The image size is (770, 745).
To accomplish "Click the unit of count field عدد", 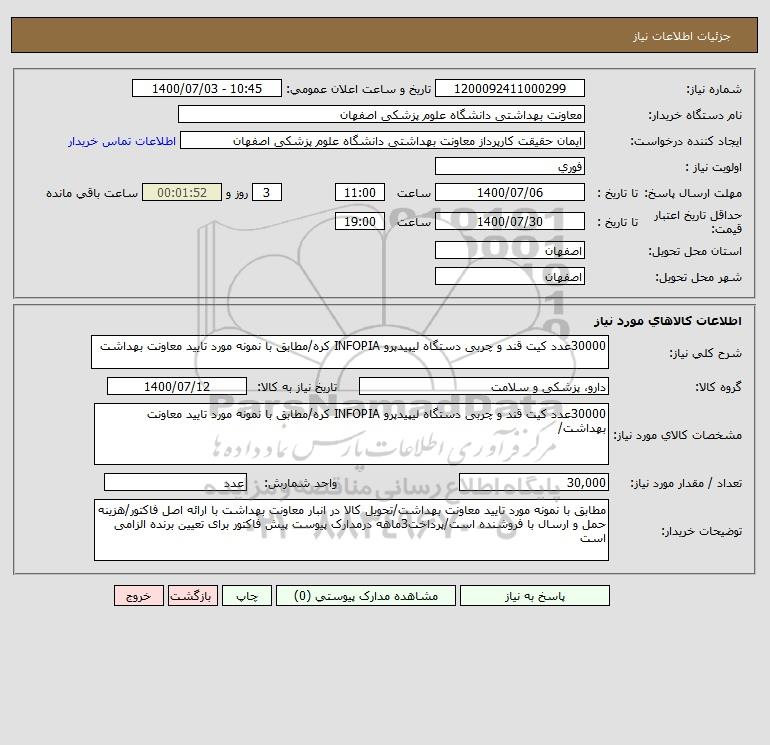I will click(175, 483).
